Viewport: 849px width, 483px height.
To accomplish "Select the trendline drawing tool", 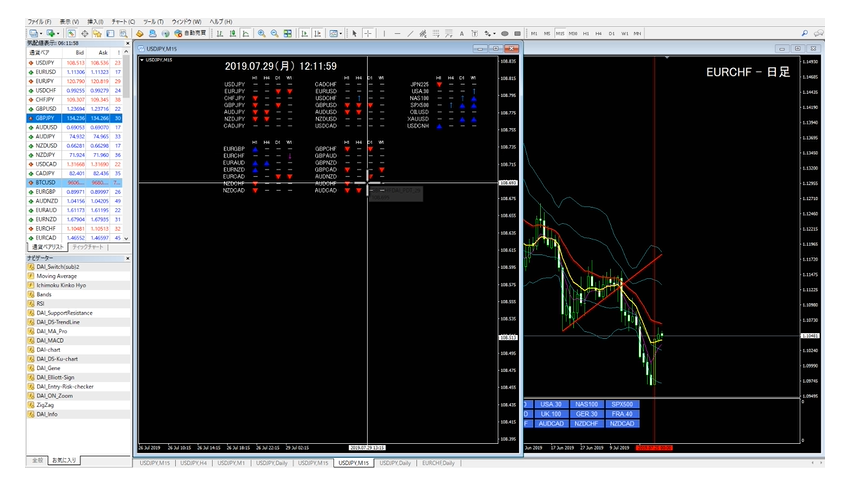I will click(x=410, y=34).
